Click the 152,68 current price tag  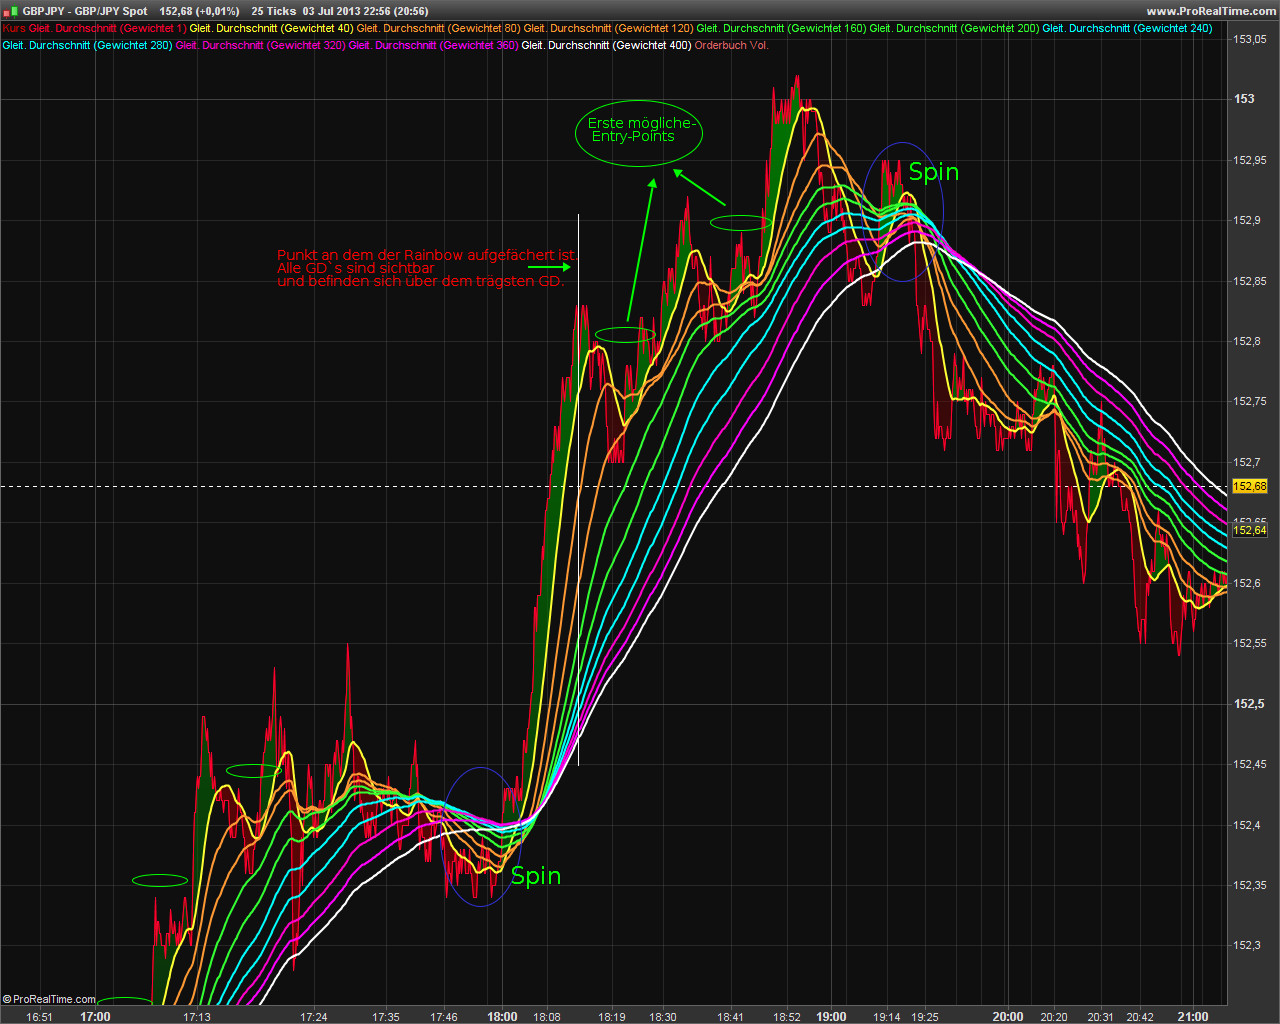[1250, 486]
